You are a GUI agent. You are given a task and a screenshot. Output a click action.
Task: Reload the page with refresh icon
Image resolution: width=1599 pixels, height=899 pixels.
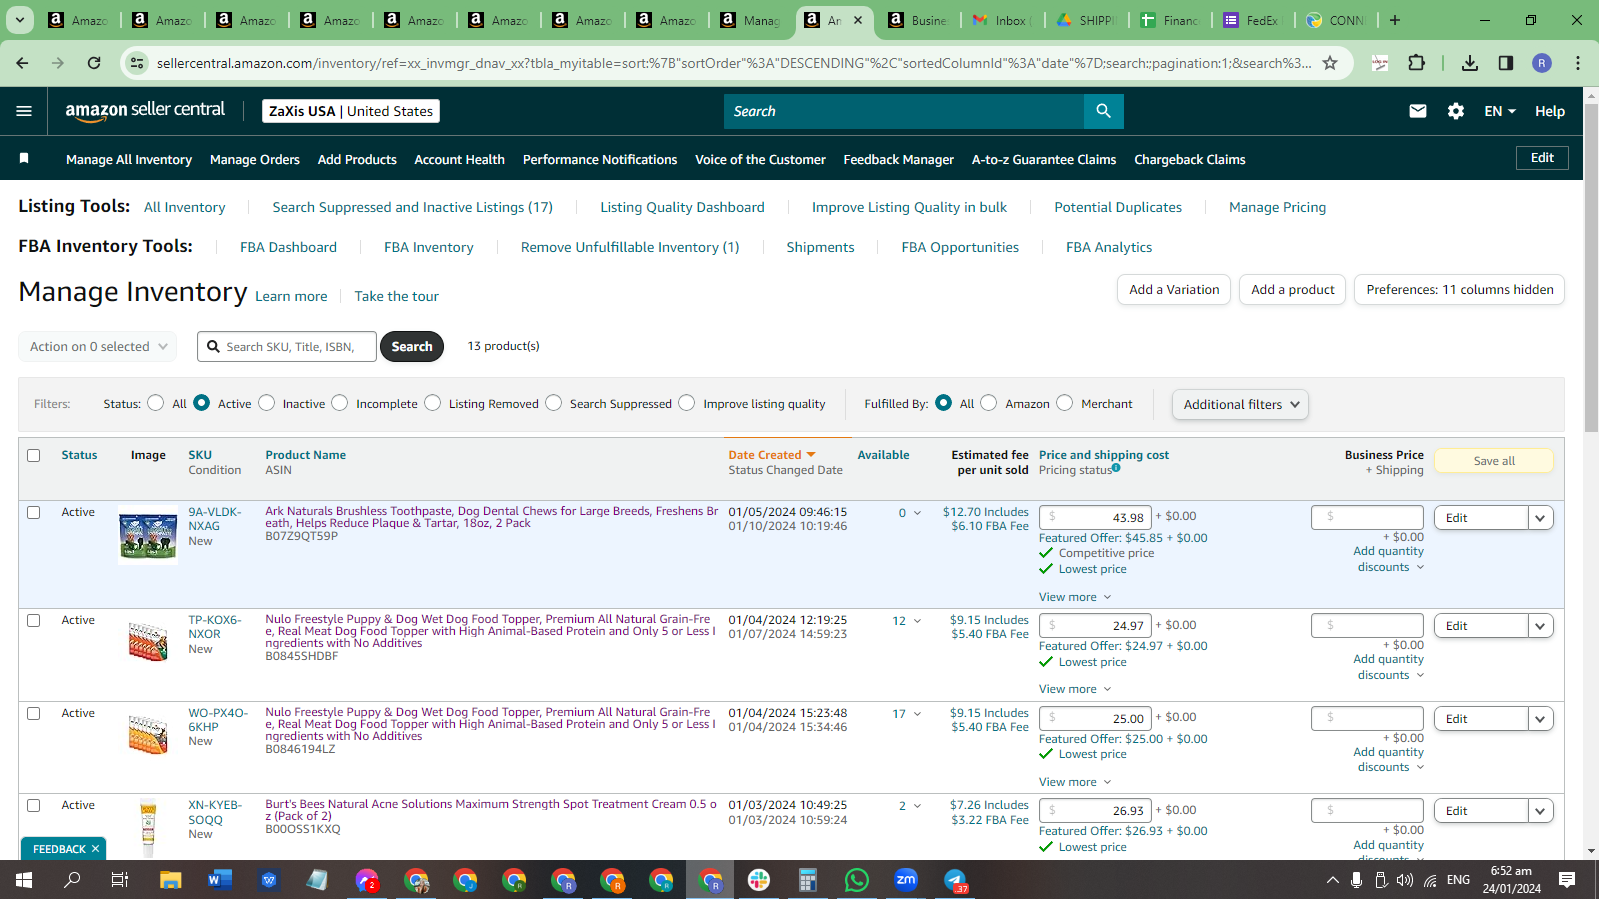94,63
